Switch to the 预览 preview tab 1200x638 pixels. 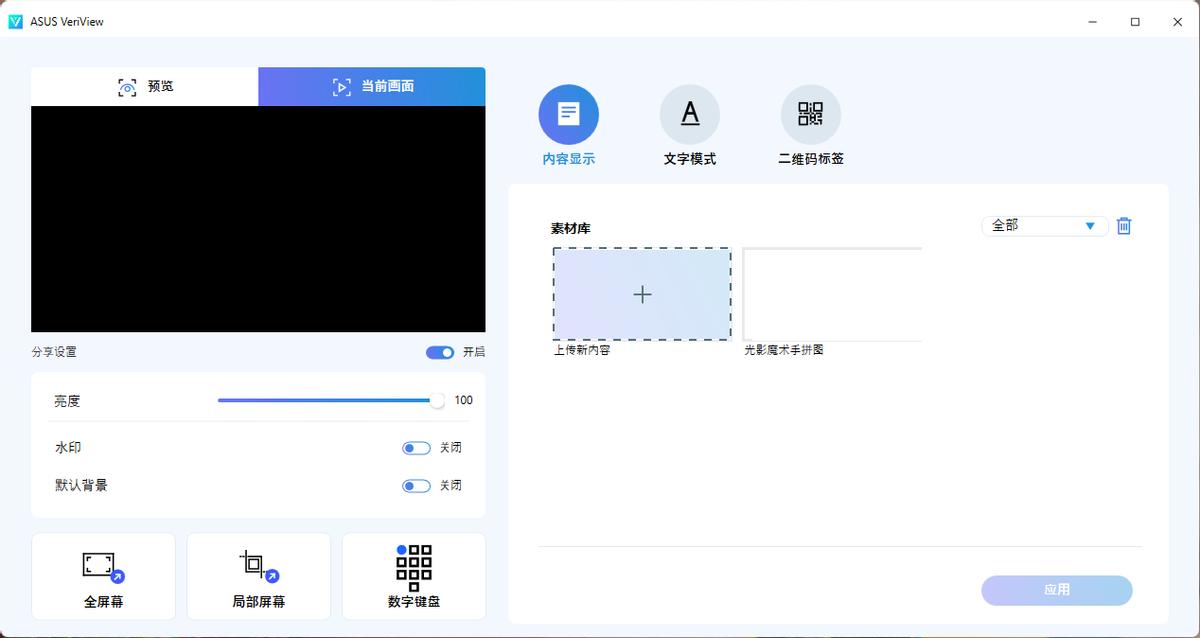(x=144, y=86)
